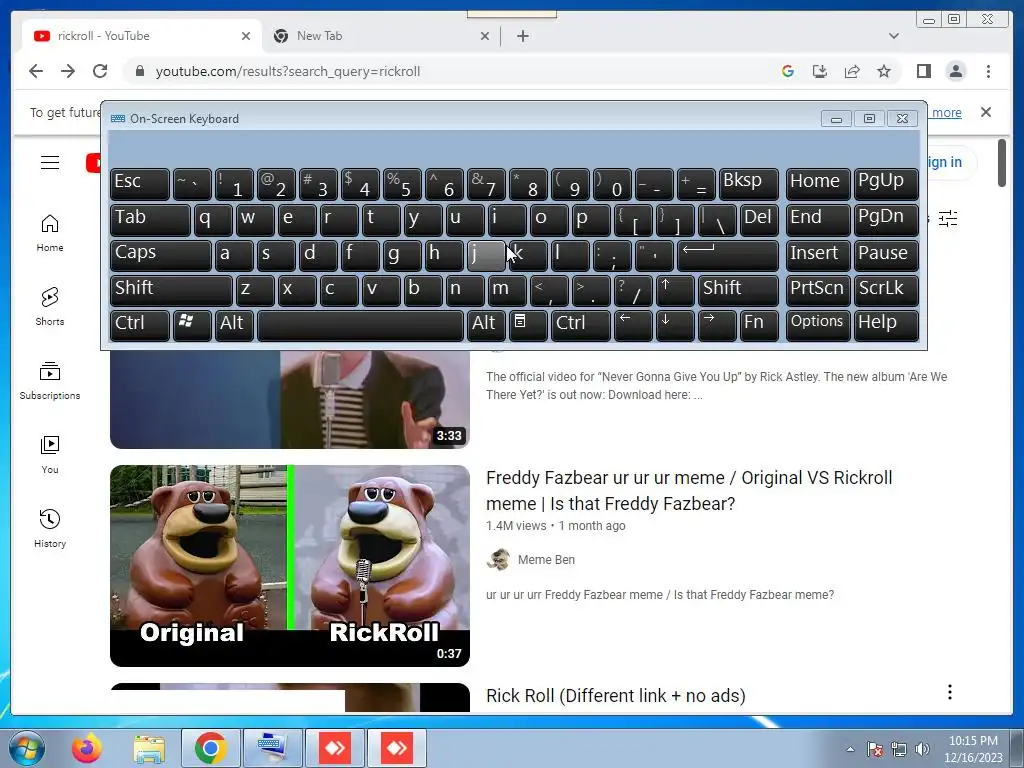The height and width of the screenshot is (768, 1024).
Task: Launch Firefox from the taskbar
Action: click(x=87, y=748)
